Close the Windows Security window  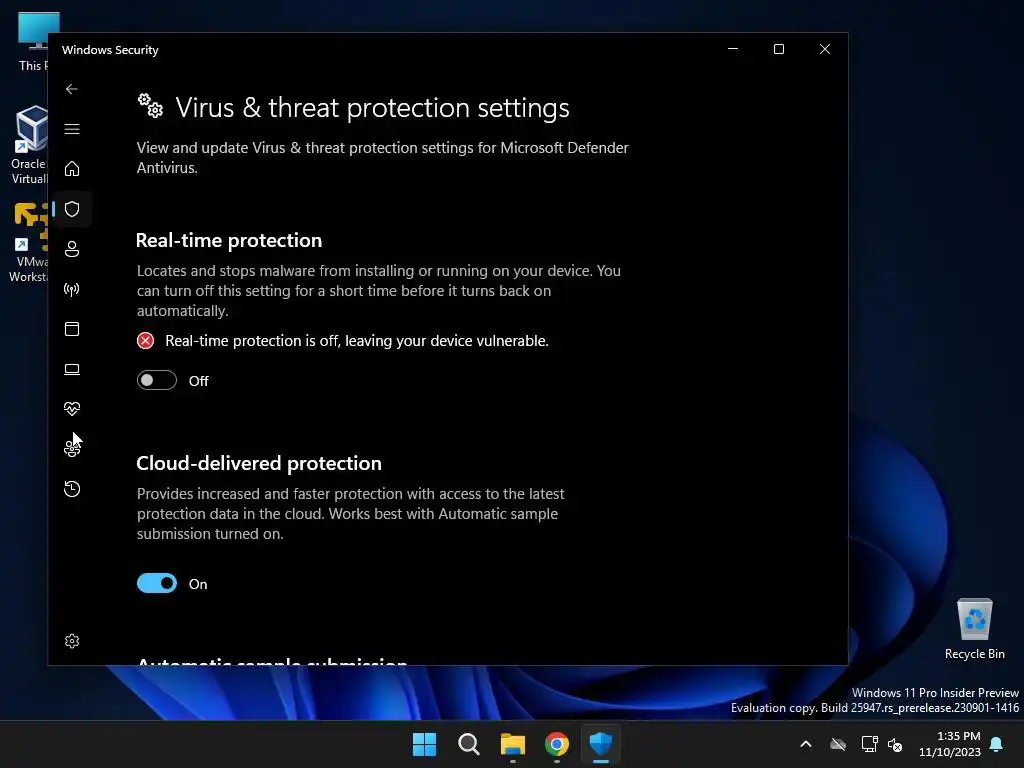825,49
